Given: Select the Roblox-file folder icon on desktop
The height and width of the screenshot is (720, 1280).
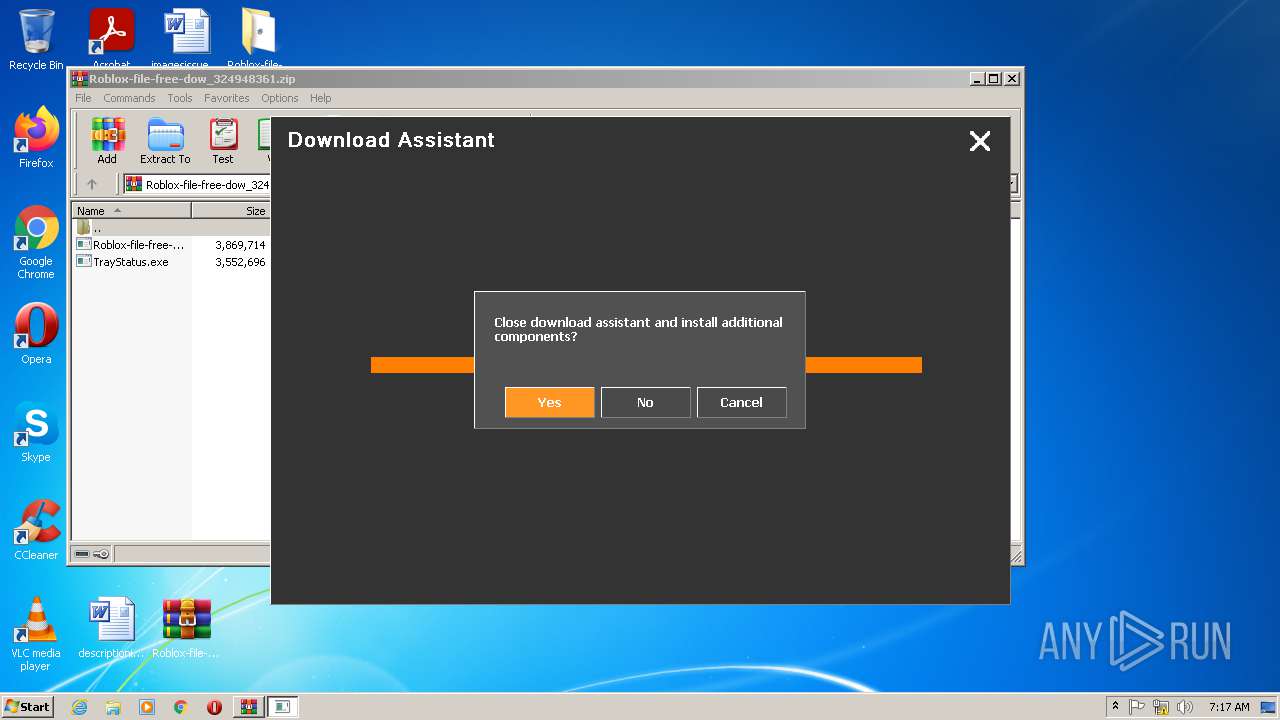Looking at the screenshot, I should [258, 38].
